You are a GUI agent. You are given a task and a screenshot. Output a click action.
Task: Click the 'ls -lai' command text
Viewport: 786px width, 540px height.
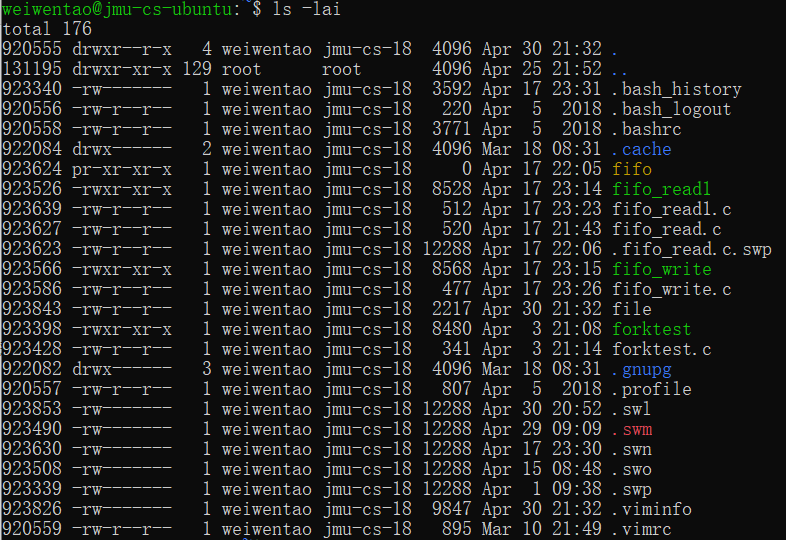click(x=306, y=10)
